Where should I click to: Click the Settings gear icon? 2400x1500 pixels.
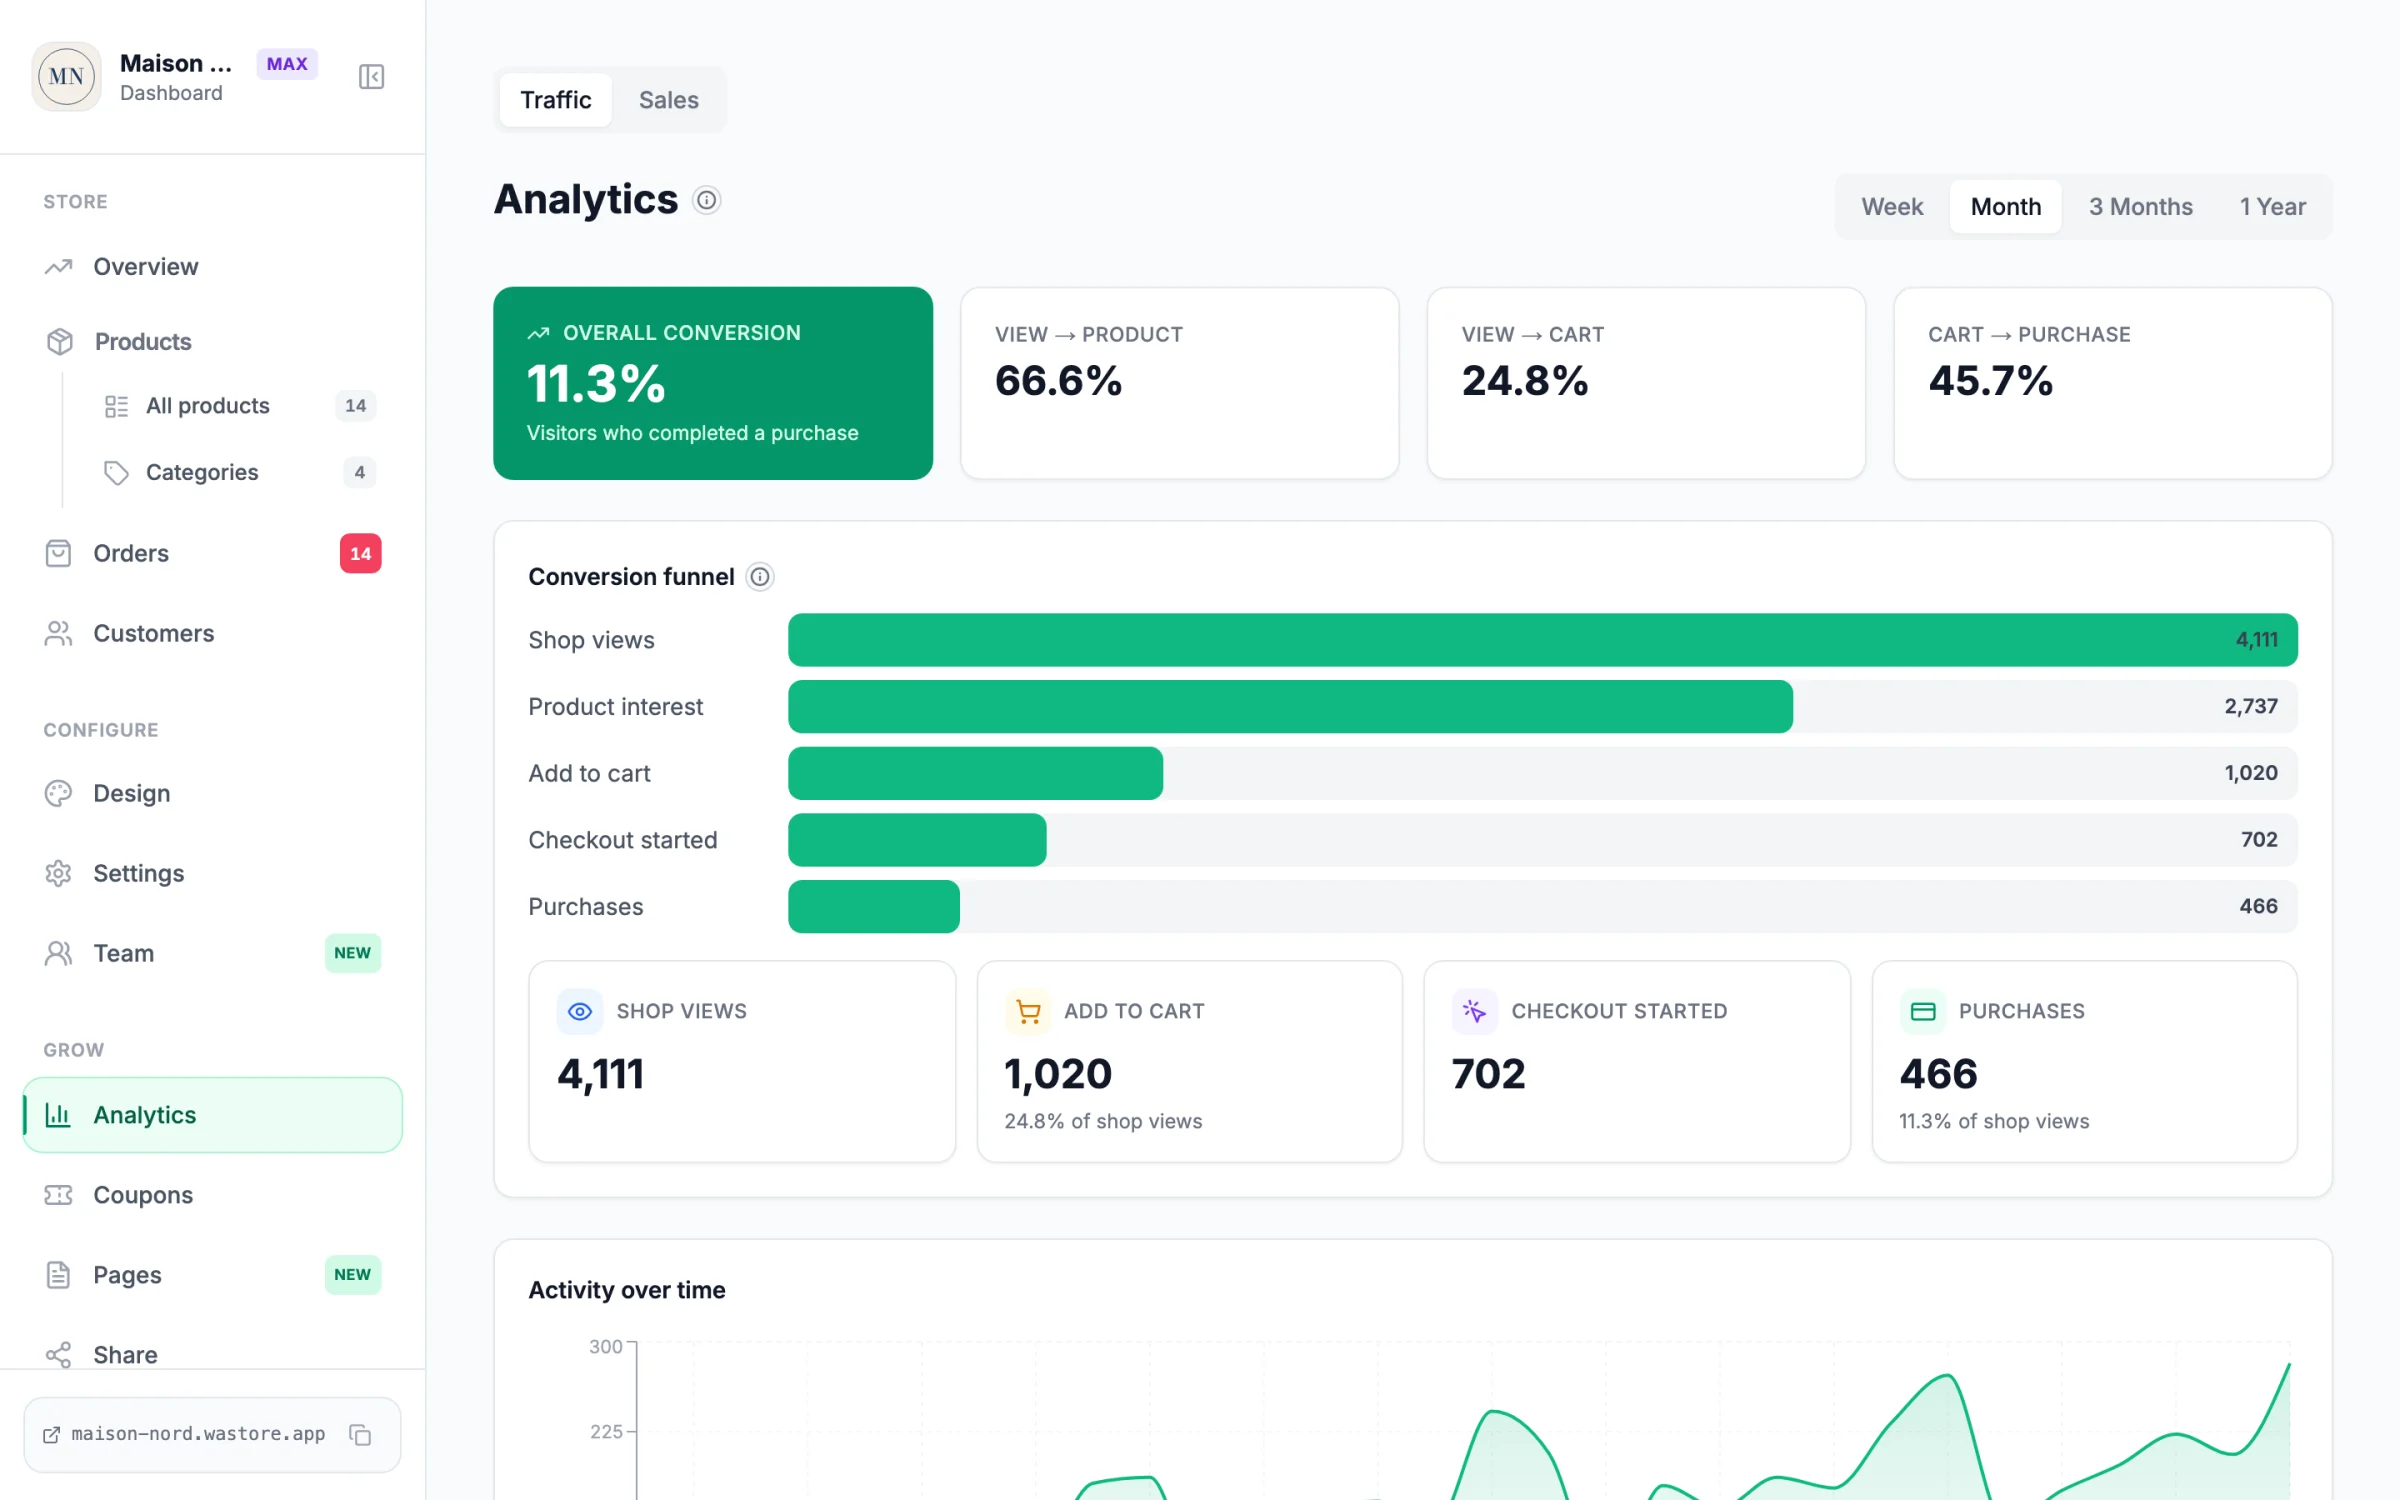[58, 873]
